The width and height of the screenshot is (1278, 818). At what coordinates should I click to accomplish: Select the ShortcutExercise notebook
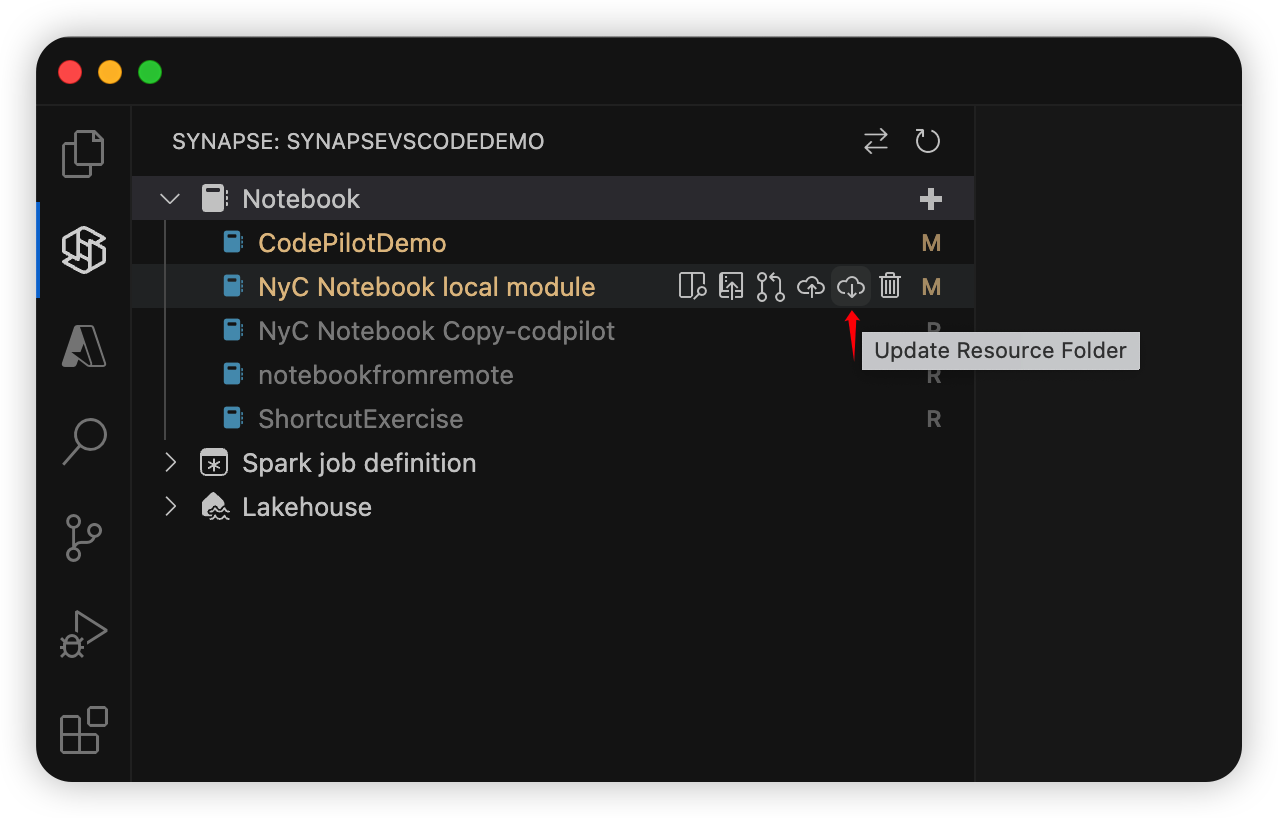pyautogui.click(x=361, y=419)
